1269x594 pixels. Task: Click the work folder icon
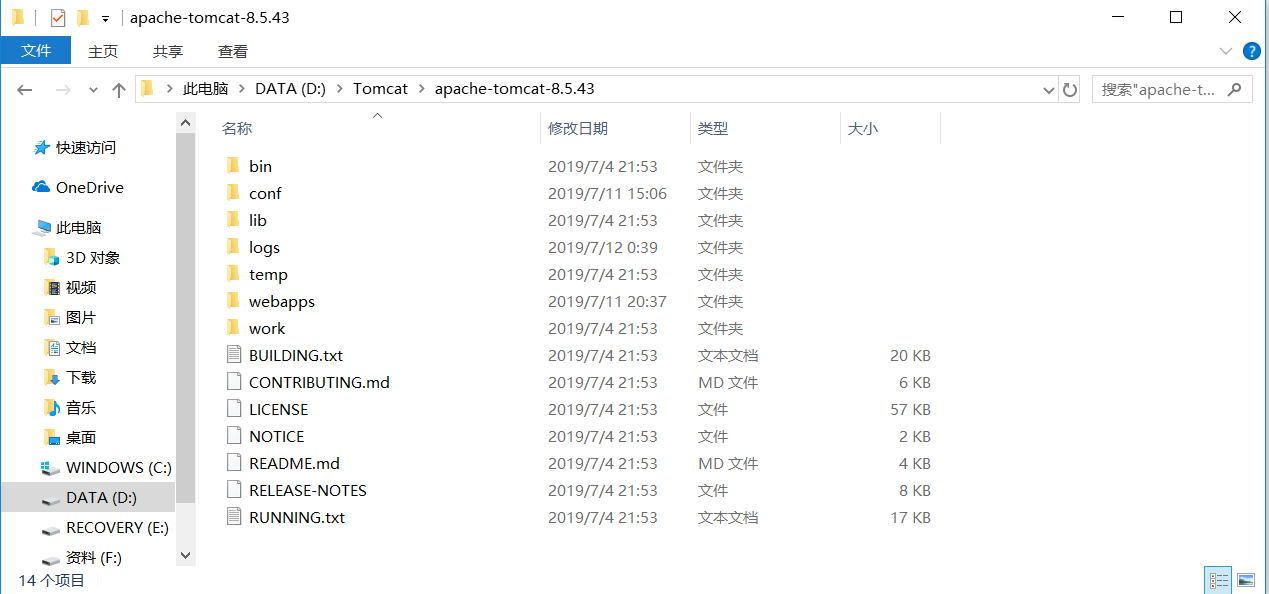[233, 328]
